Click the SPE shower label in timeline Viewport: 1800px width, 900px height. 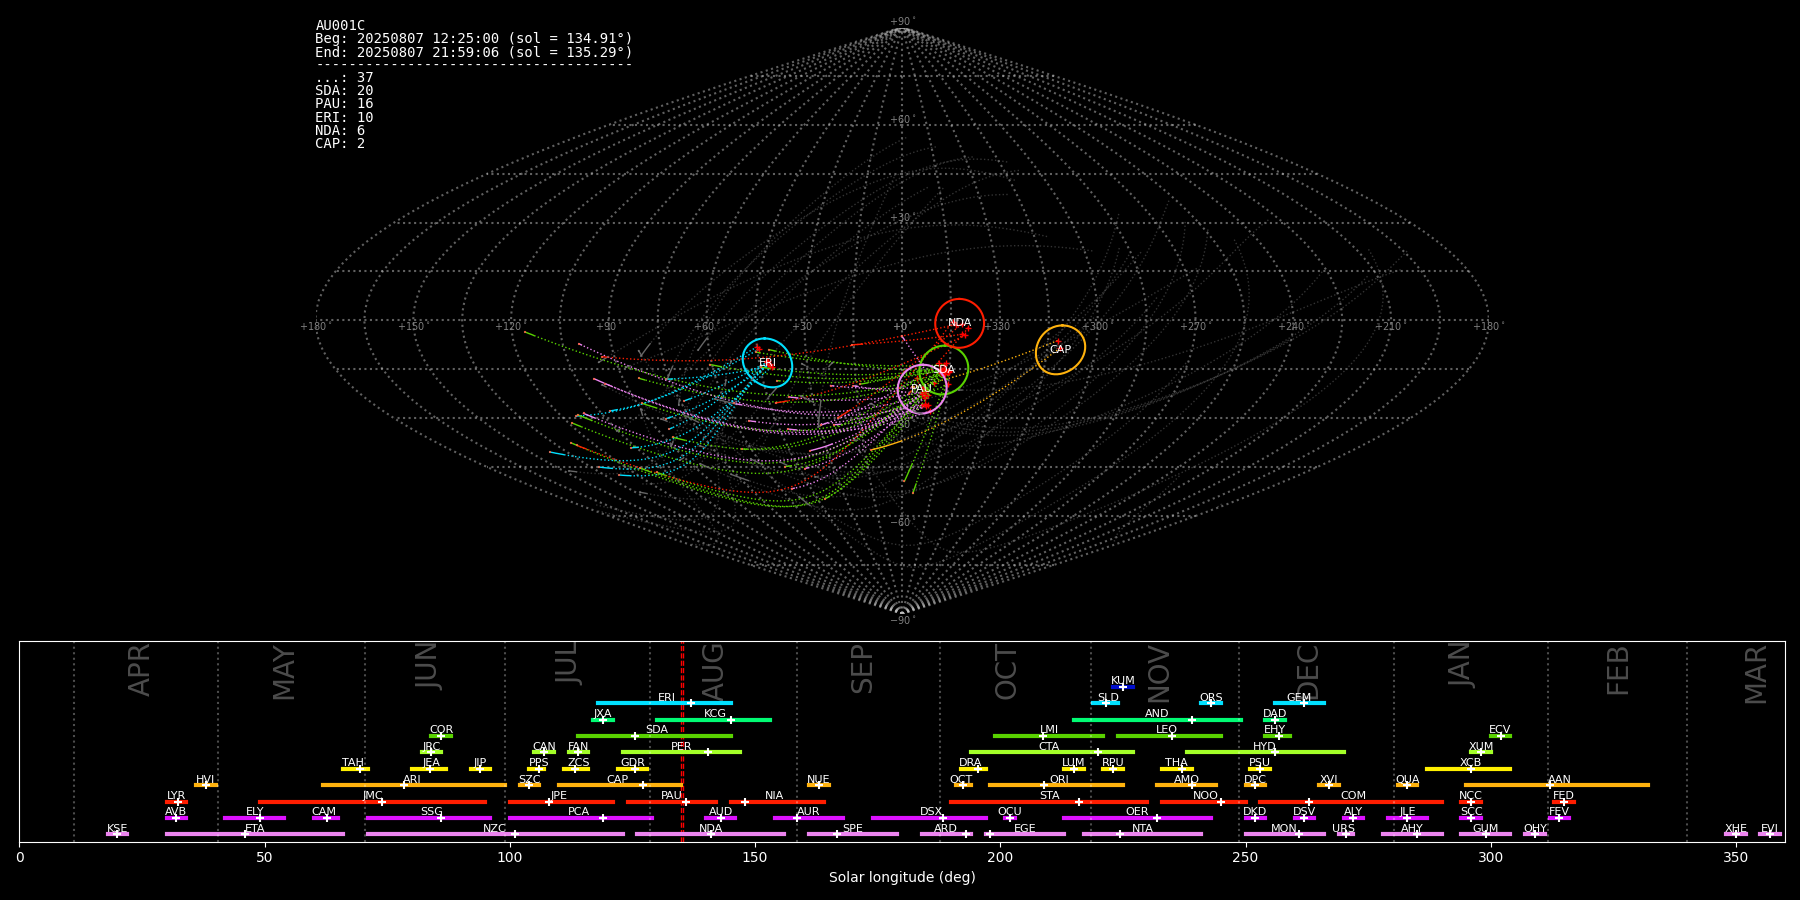tap(853, 829)
